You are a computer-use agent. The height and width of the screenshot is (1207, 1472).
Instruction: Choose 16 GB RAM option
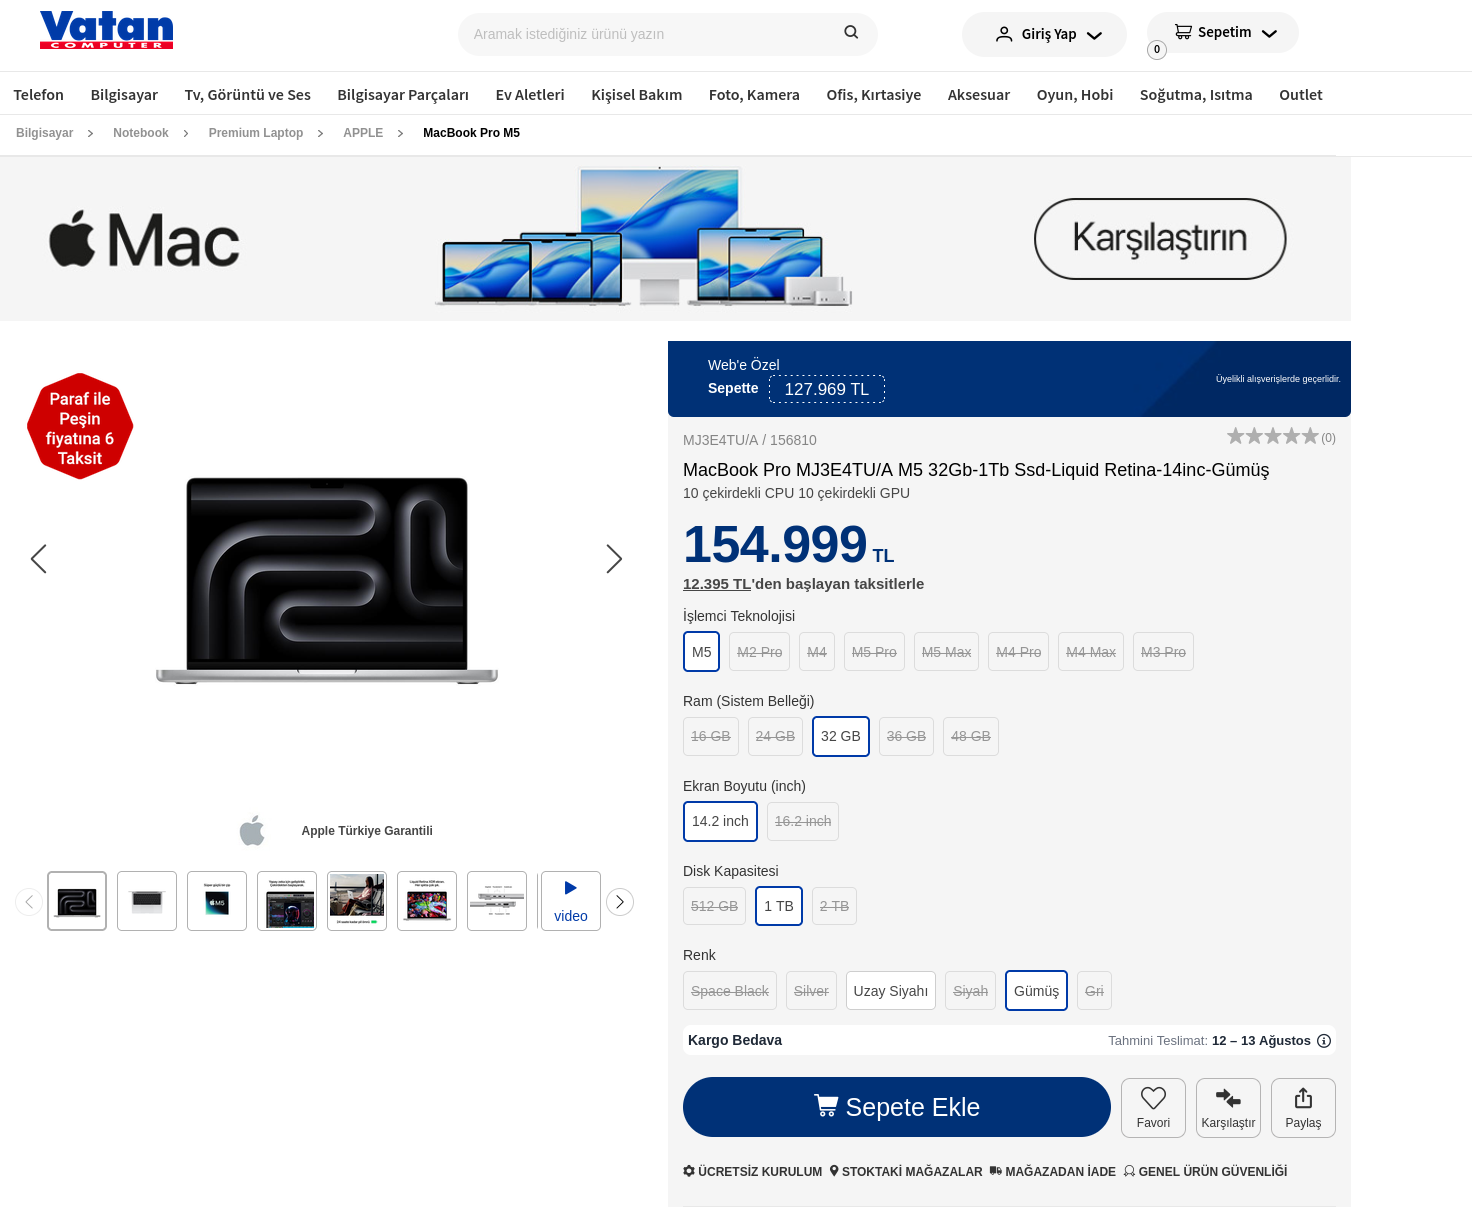(711, 737)
